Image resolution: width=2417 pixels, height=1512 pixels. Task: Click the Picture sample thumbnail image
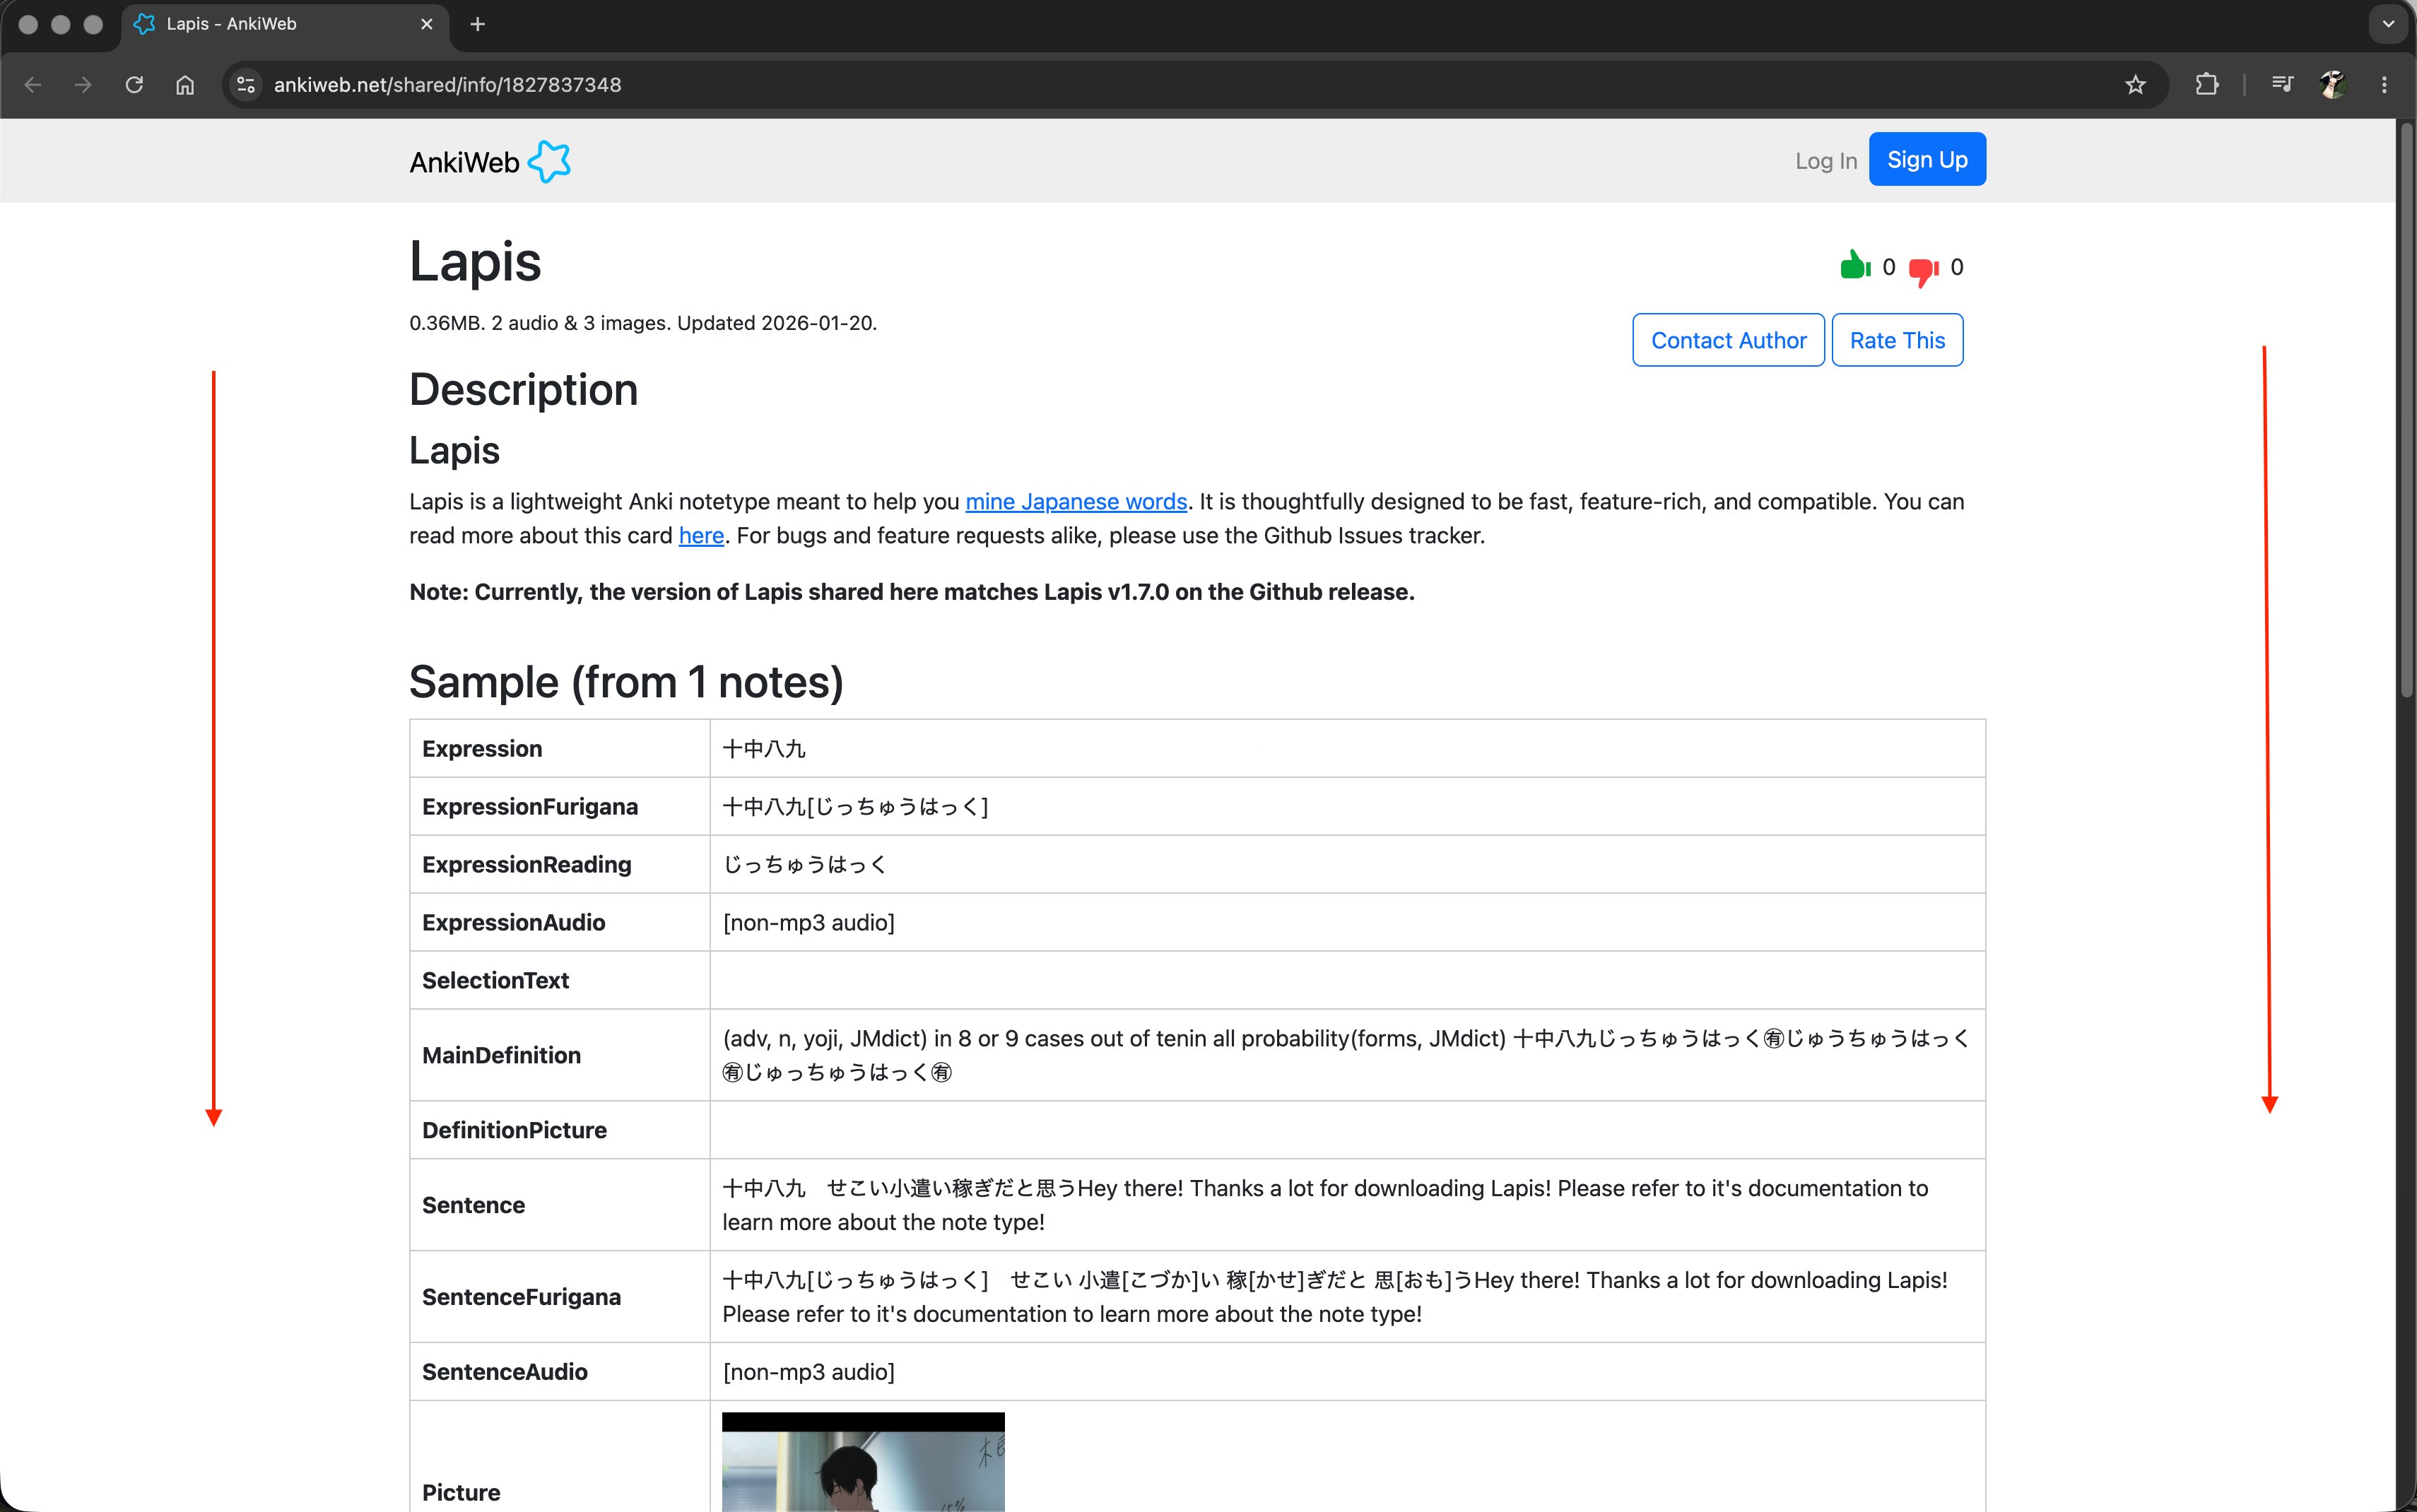(x=863, y=1462)
